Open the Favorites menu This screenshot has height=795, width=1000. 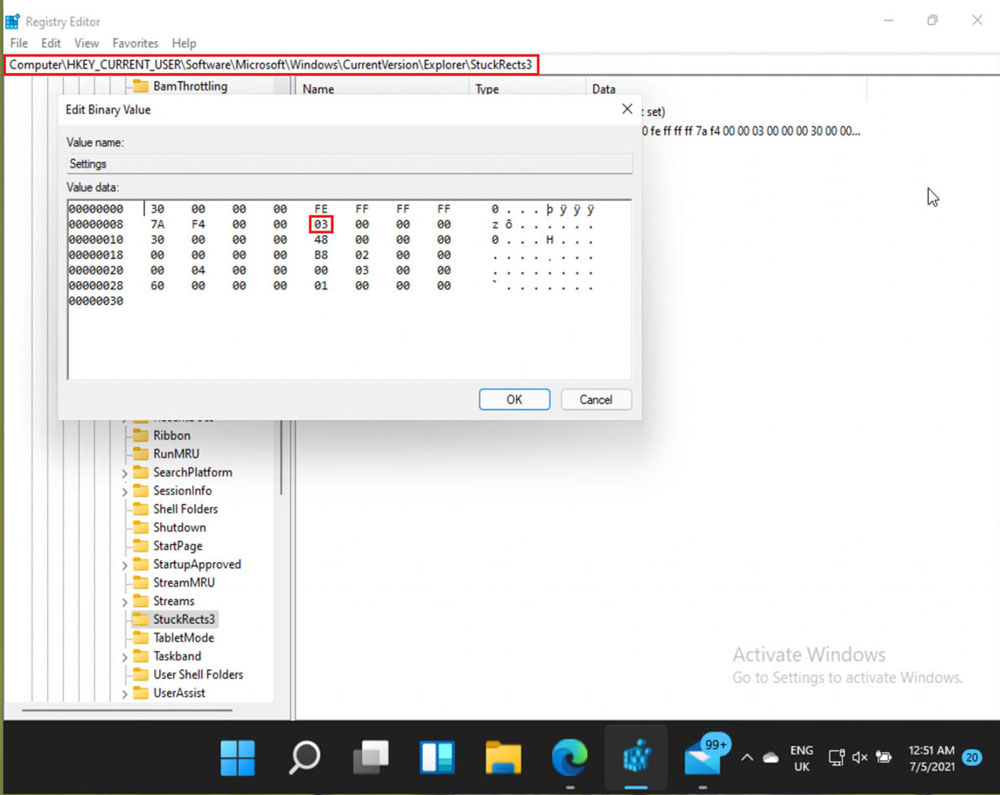coord(135,43)
